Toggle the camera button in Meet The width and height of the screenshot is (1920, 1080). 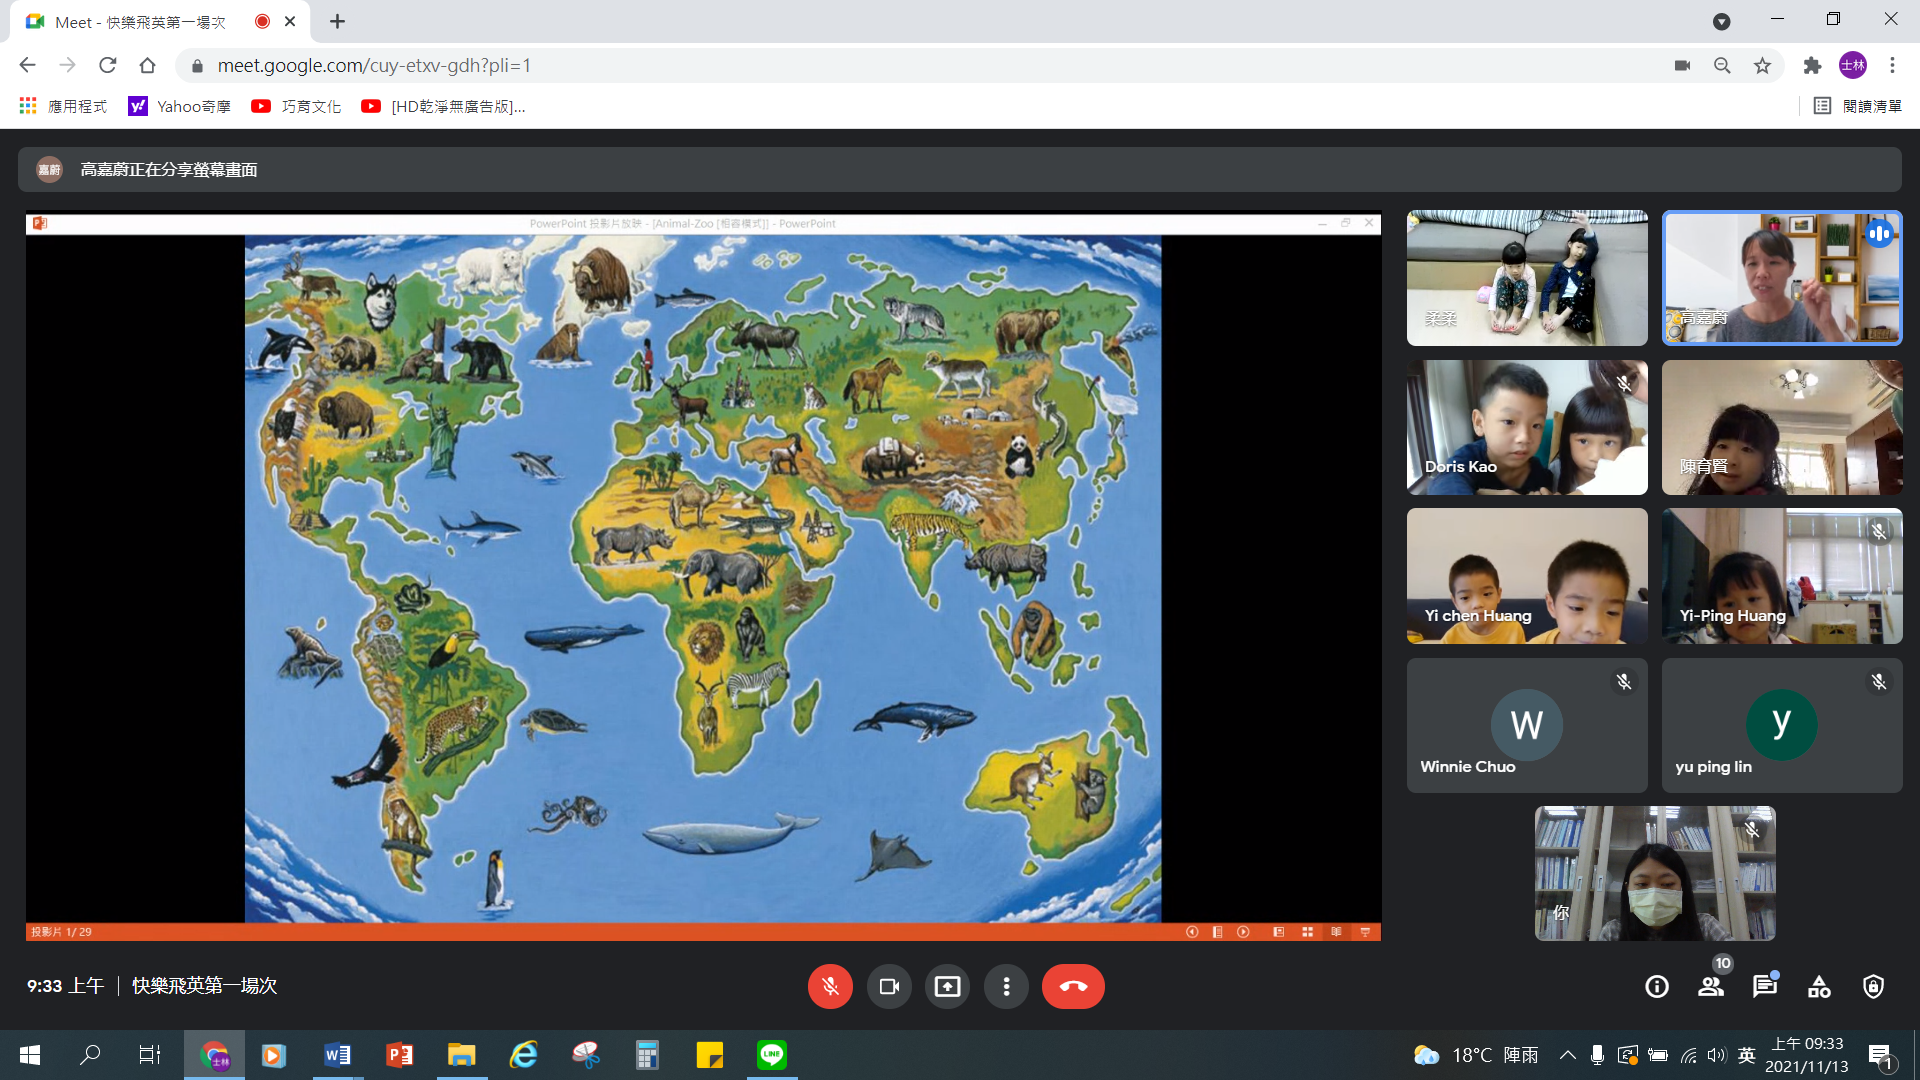tap(889, 986)
